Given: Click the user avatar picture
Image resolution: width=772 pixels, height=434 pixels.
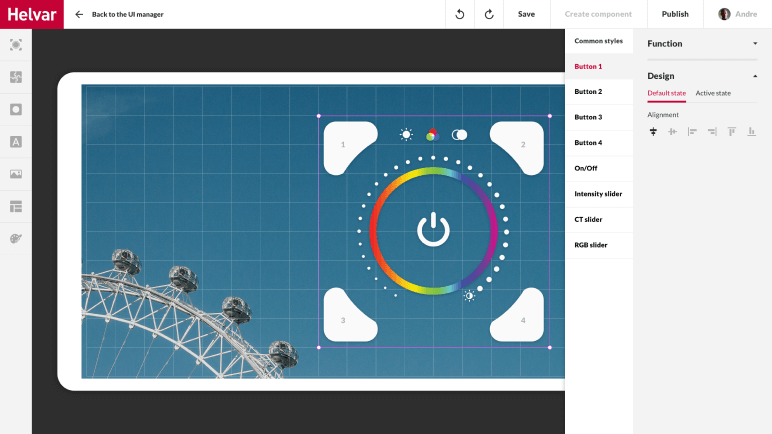Looking at the screenshot, I should (x=724, y=14).
